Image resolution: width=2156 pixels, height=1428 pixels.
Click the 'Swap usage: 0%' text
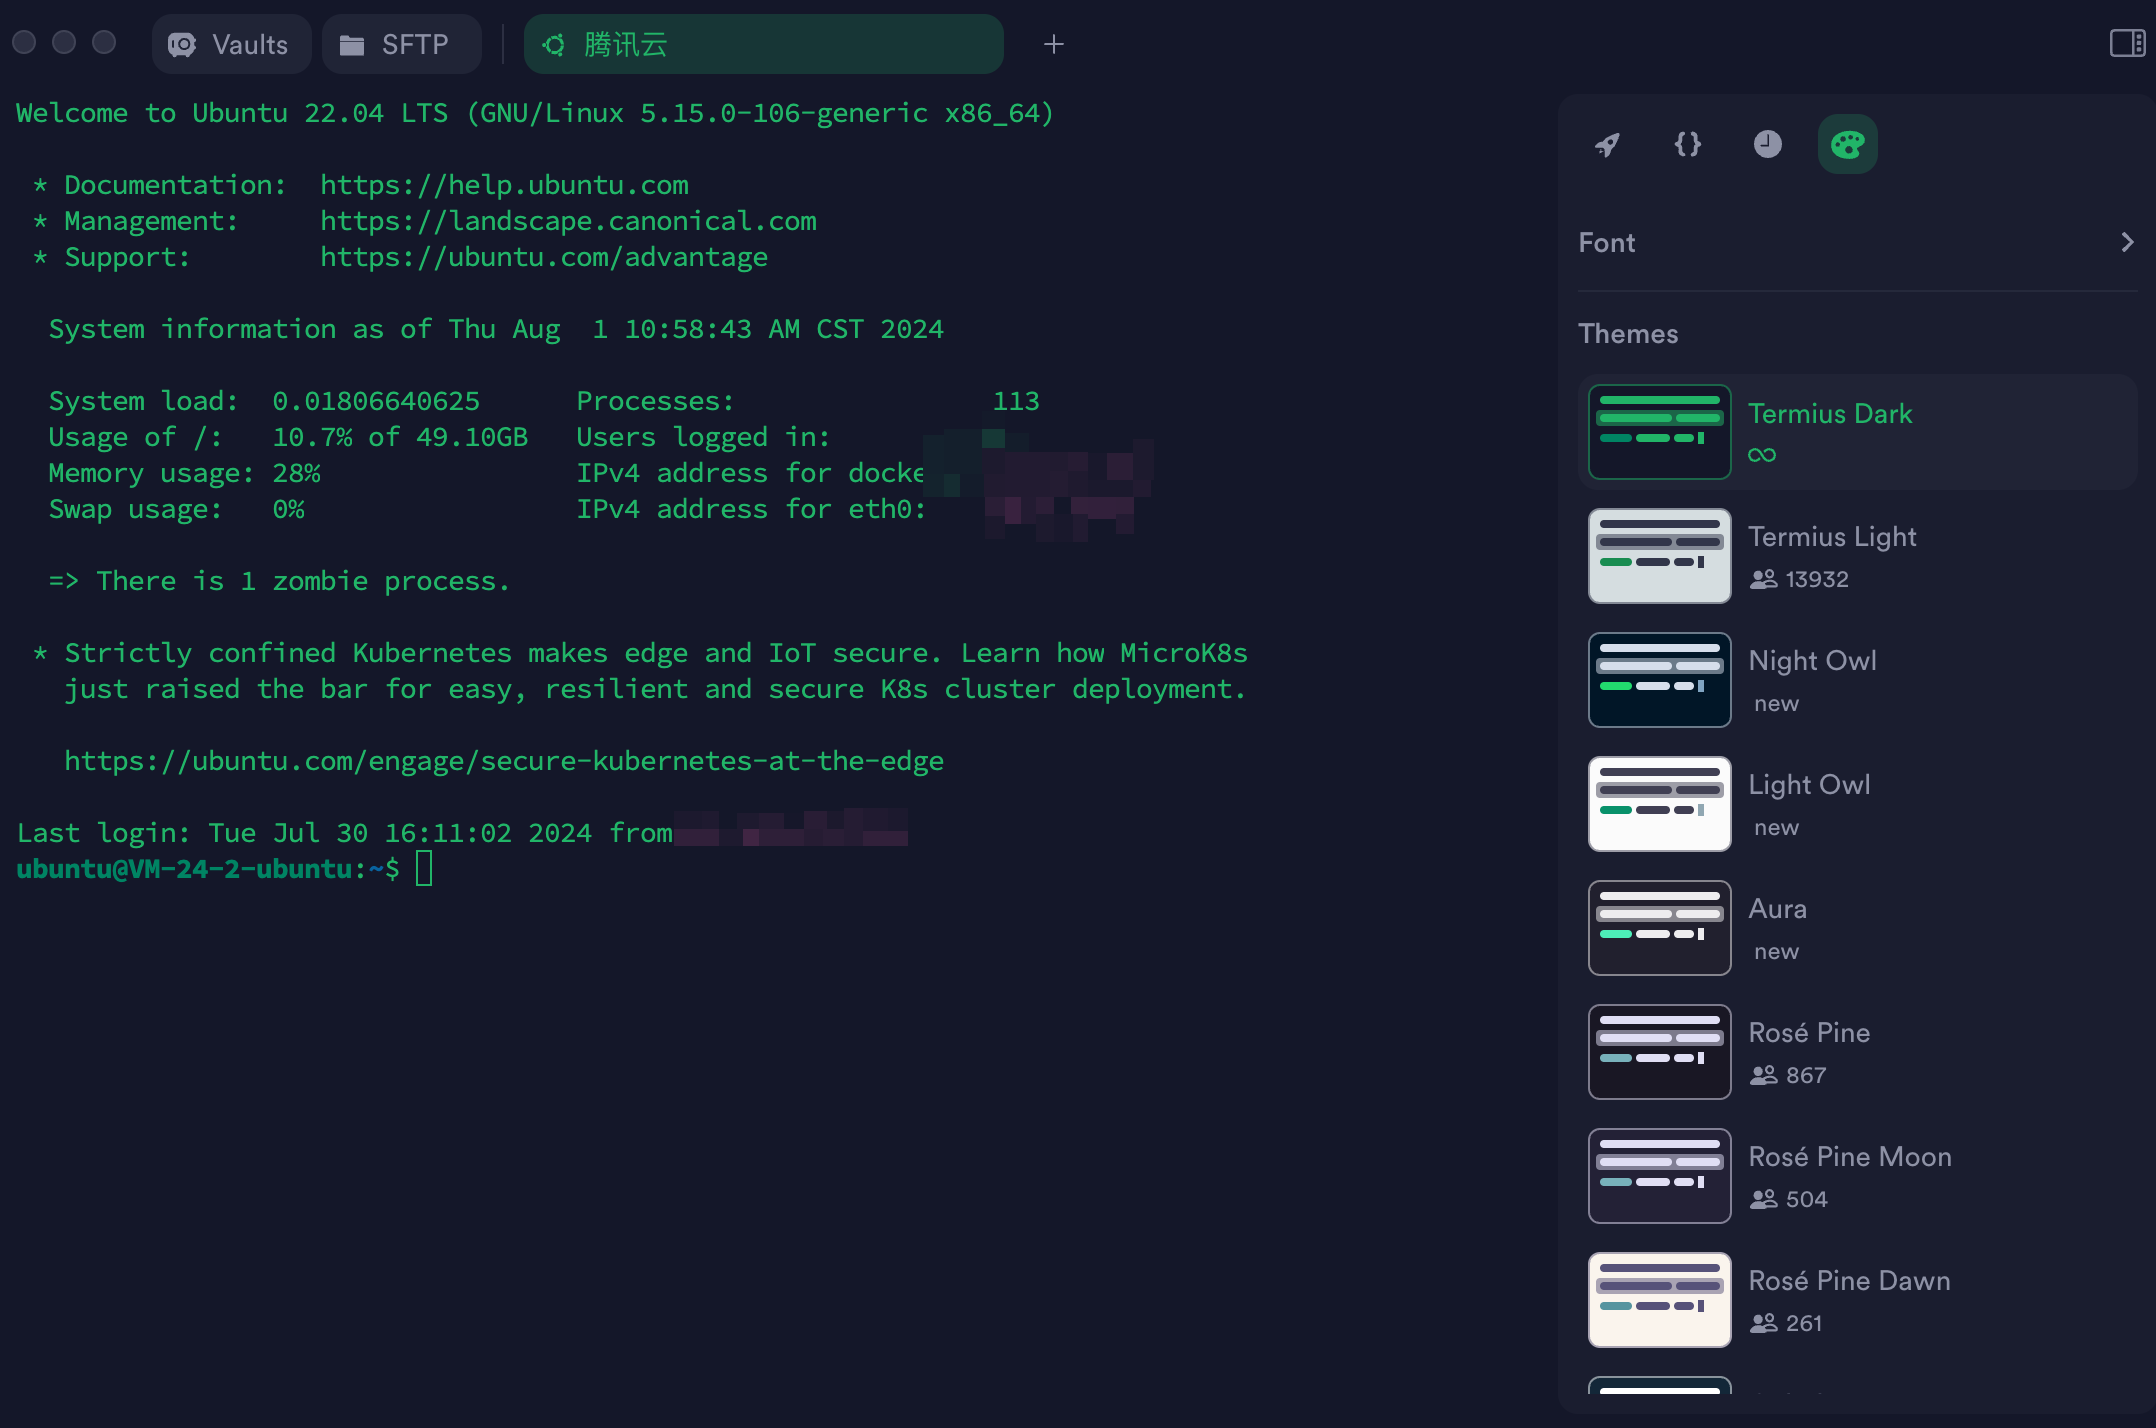click(x=176, y=509)
